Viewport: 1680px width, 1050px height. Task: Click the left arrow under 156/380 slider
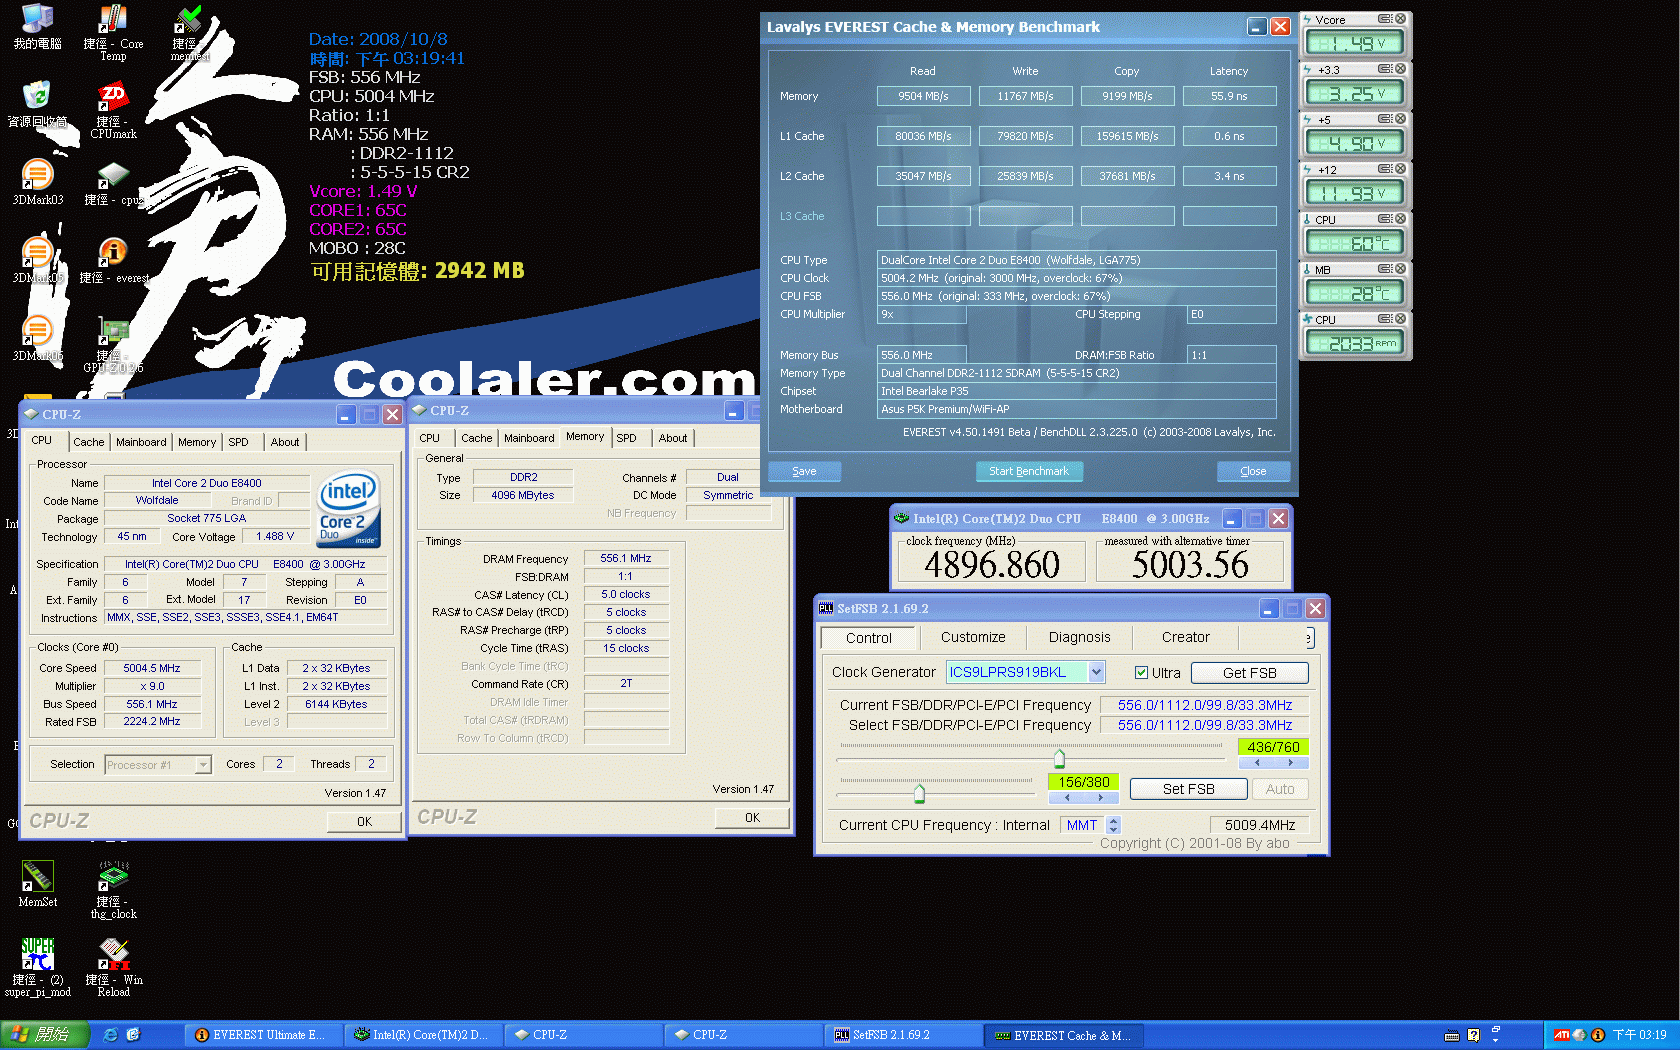[1066, 798]
